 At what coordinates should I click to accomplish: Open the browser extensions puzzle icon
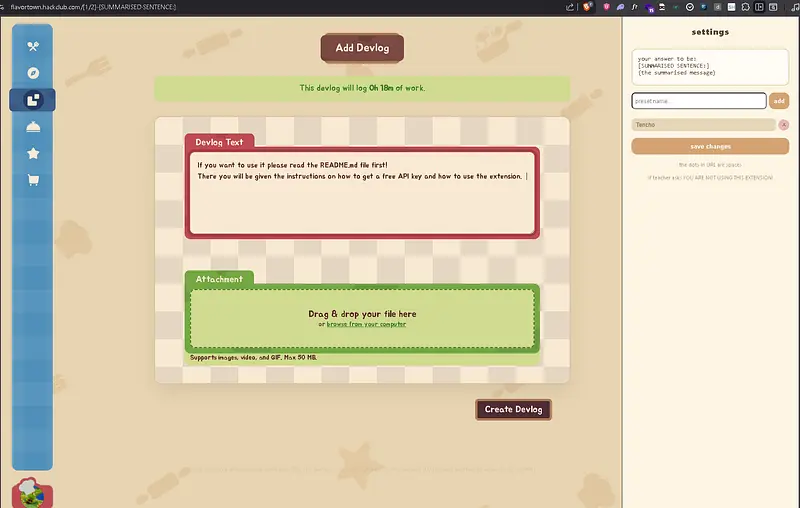point(747,7)
